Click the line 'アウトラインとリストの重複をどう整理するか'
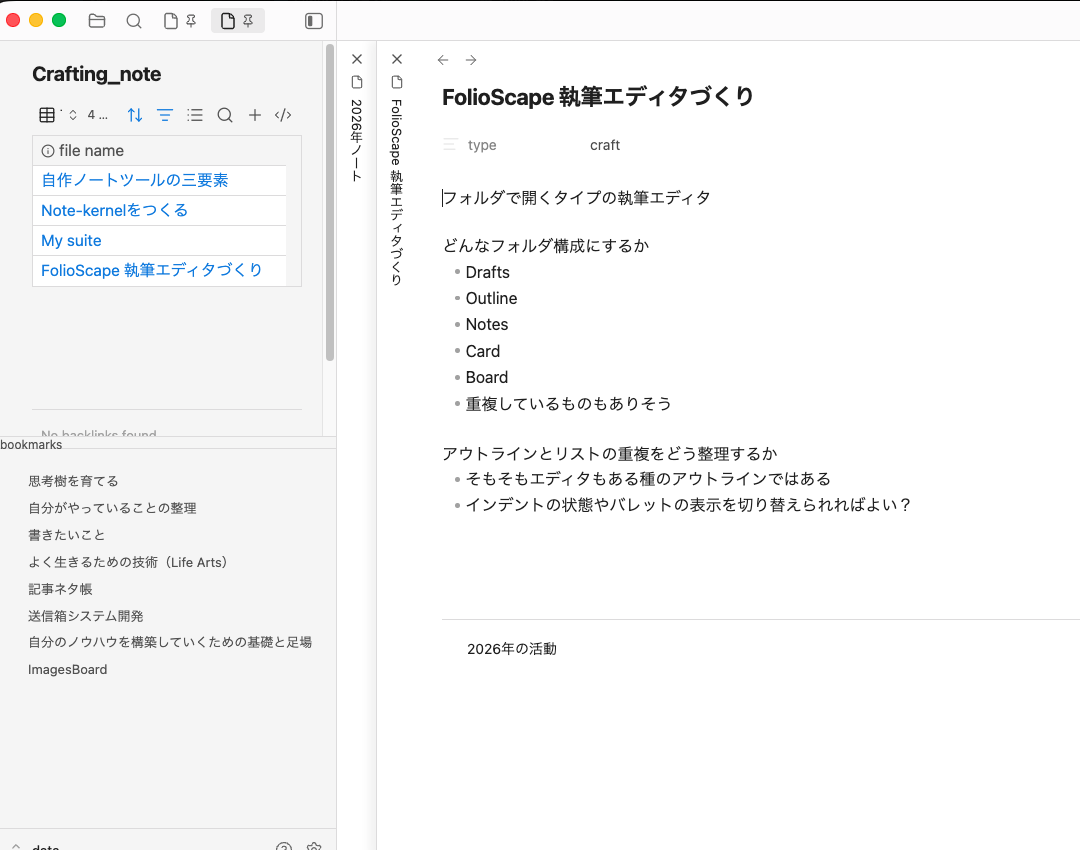Image resolution: width=1080 pixels, height=850 pixels. (x=610, y=454)
